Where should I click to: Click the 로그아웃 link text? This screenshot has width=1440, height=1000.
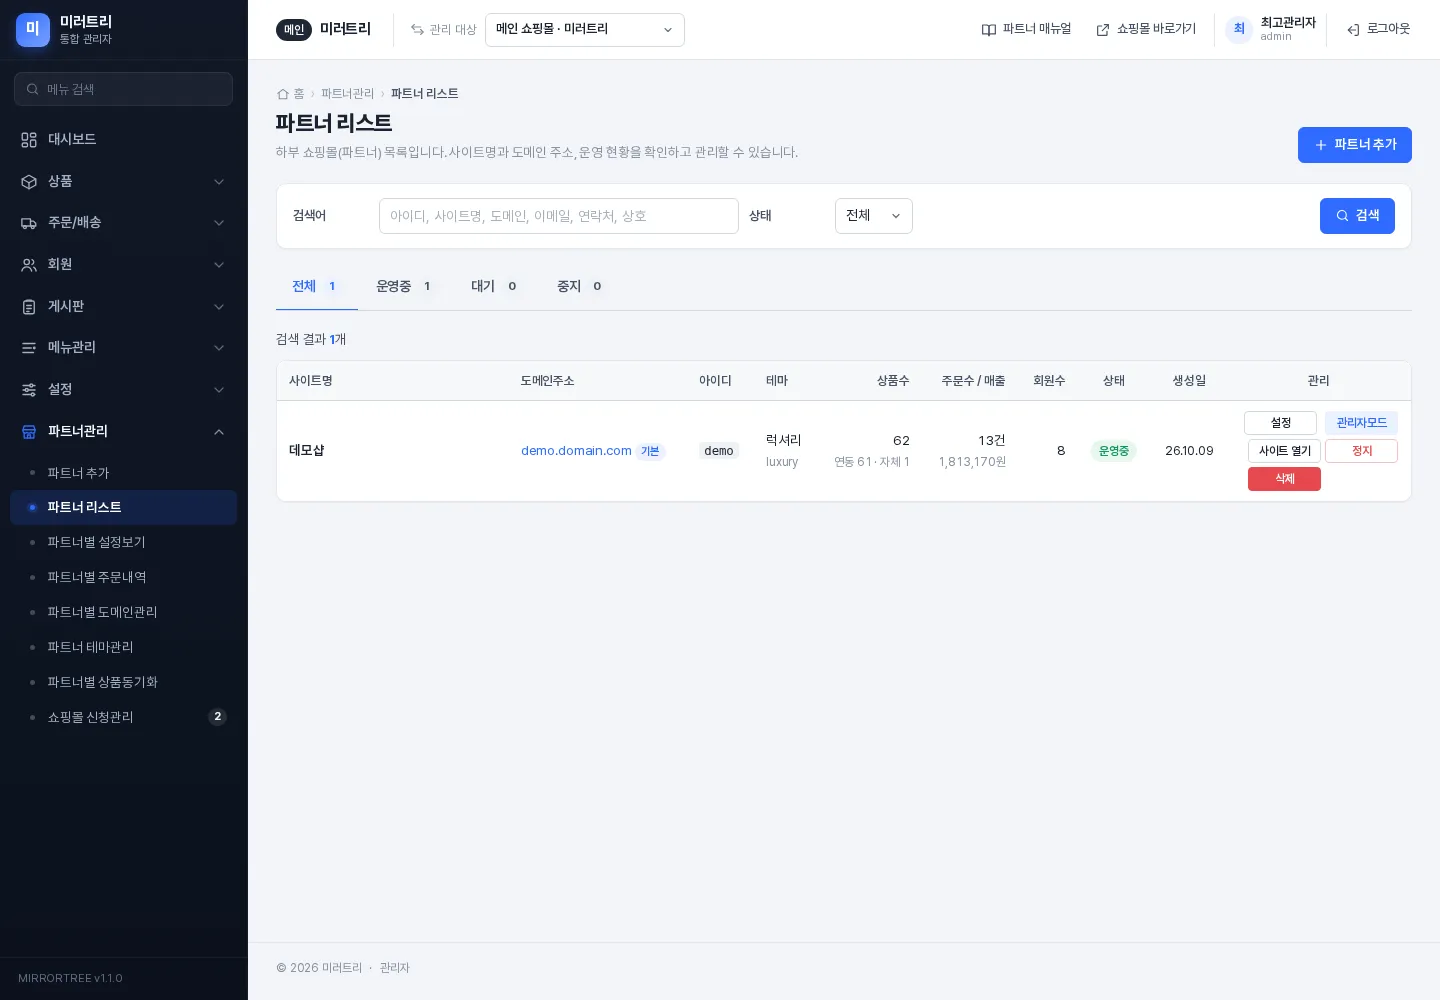(x=1388, y=29)
